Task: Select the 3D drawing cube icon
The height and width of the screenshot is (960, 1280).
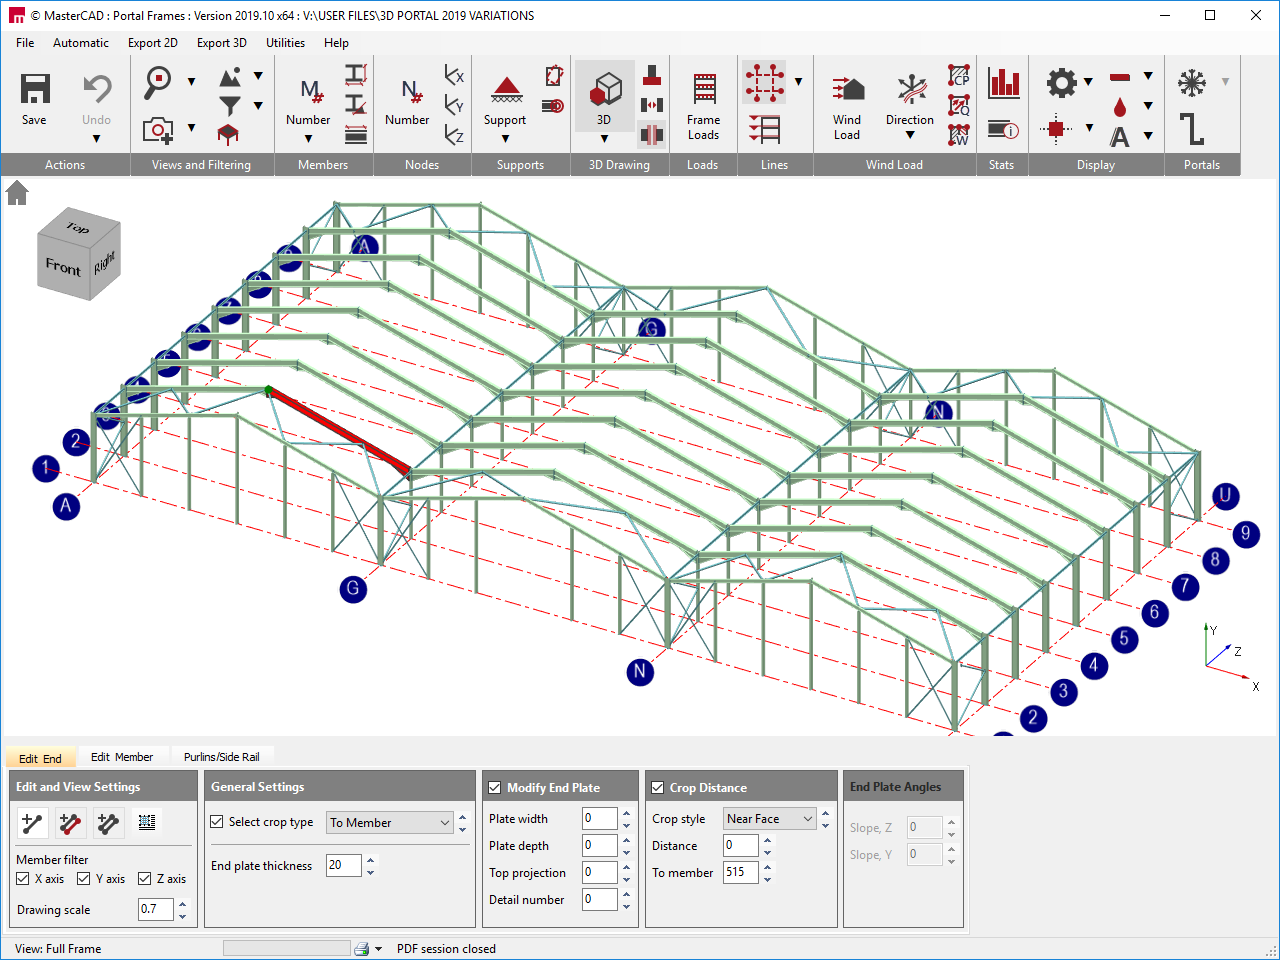Action: [604, 90]
